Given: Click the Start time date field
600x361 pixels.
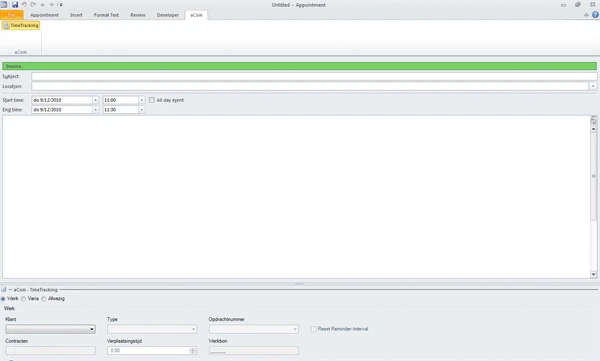Looking at the screenshot, I should pos(62,100).
